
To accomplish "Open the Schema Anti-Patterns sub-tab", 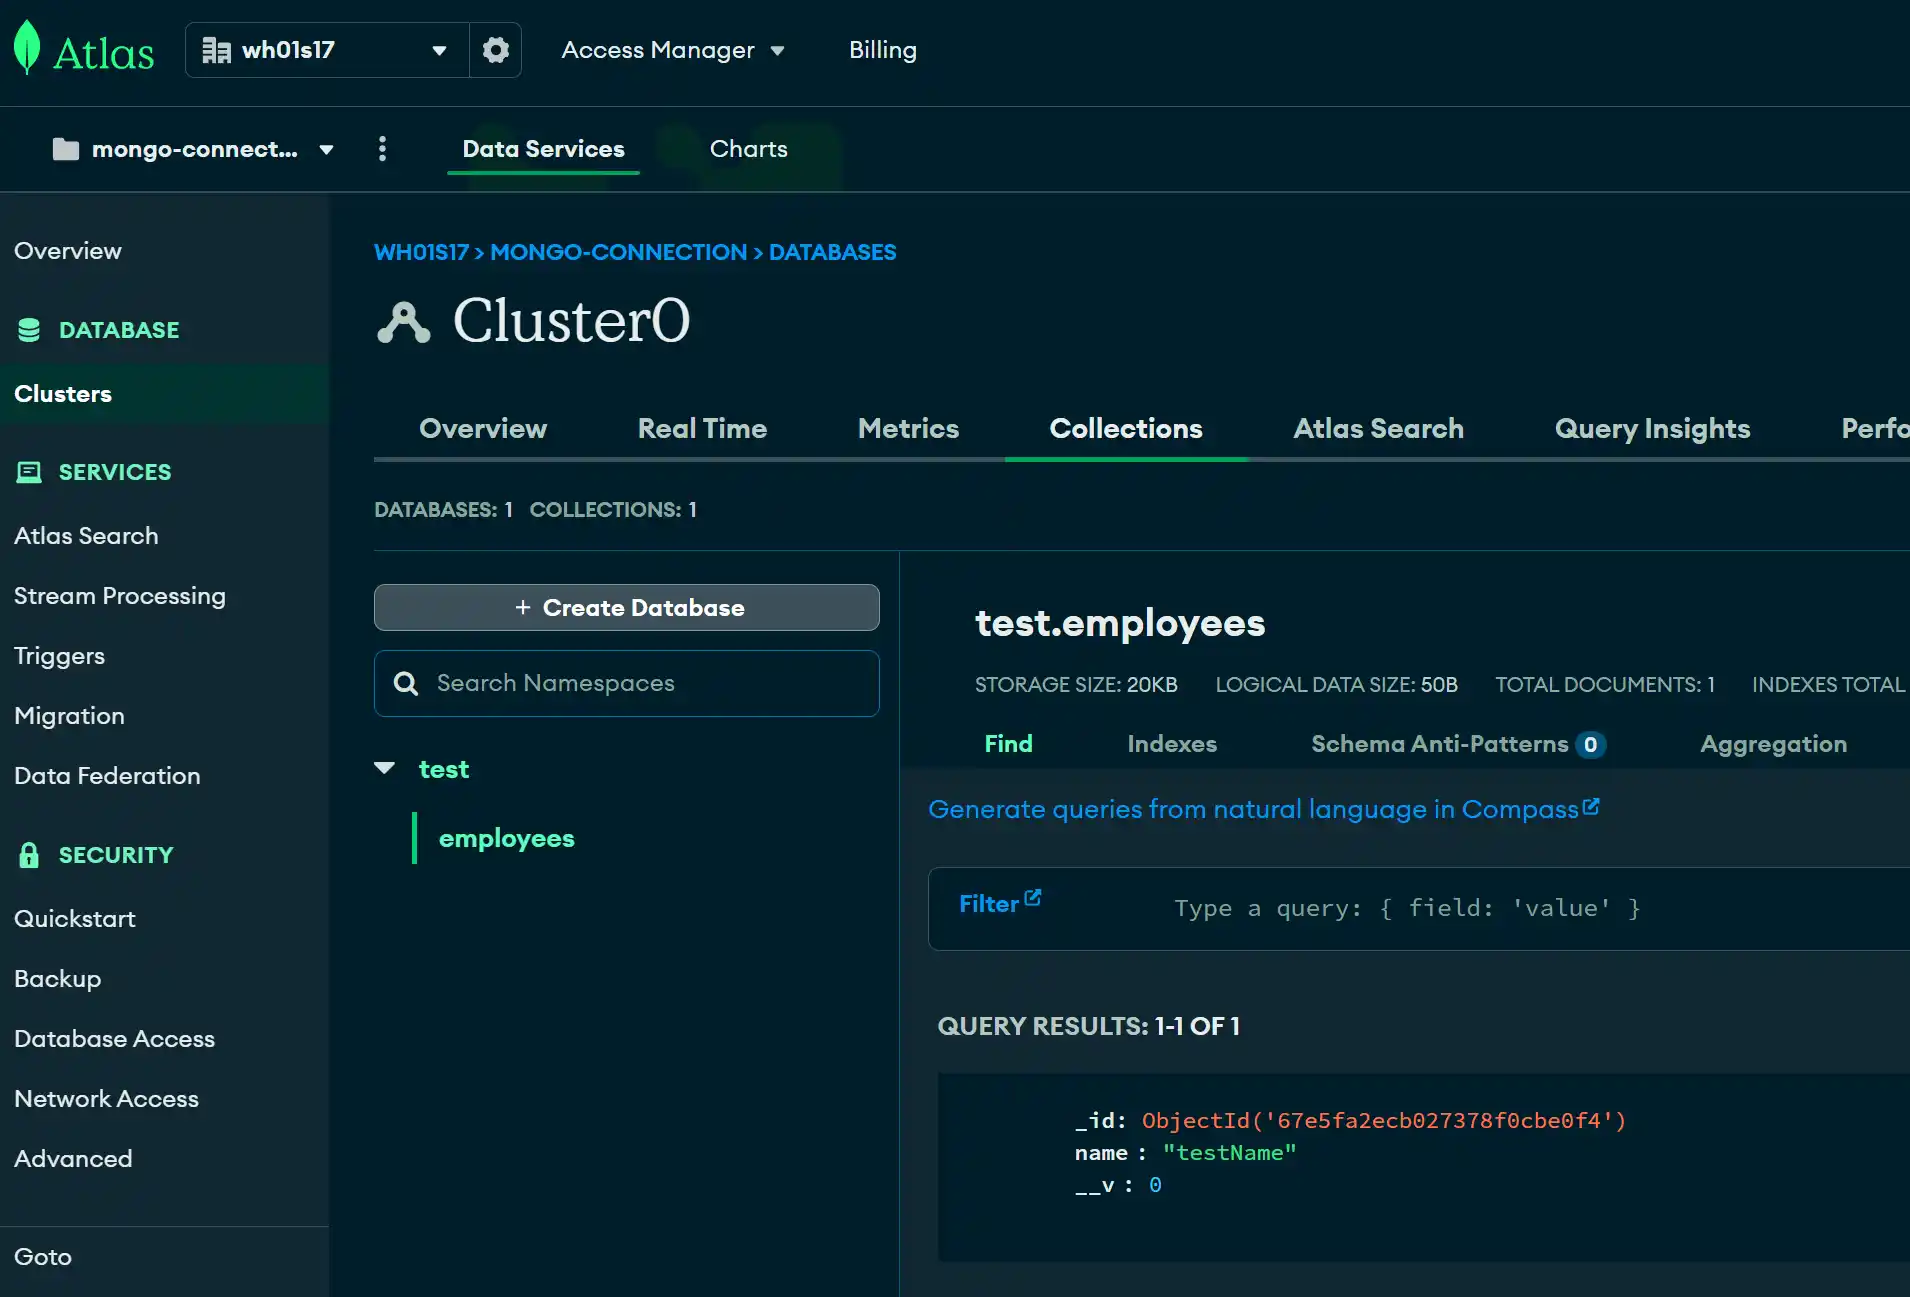I will [1439, 743].
